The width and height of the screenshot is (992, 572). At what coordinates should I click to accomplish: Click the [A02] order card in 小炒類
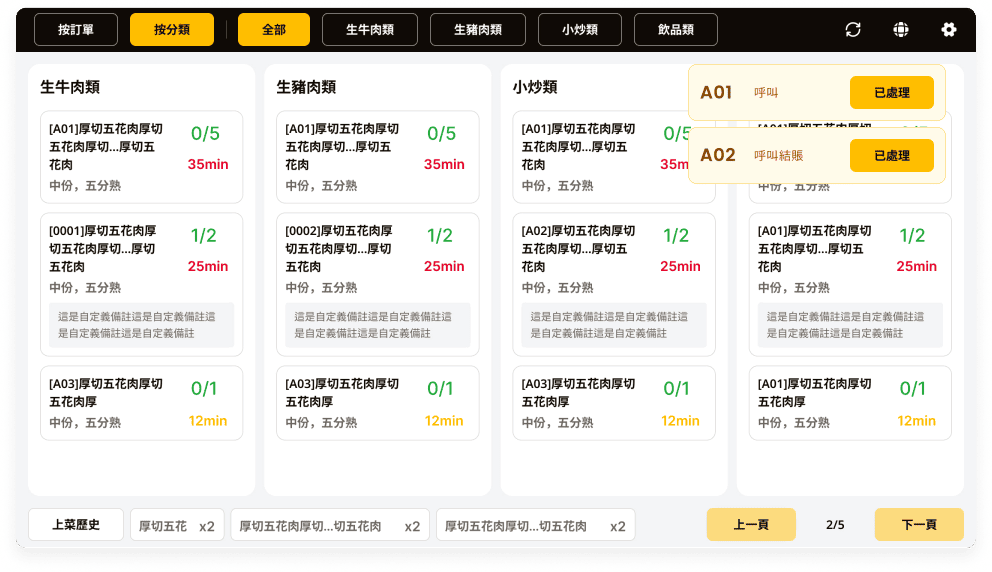click(x=613, y=284)
